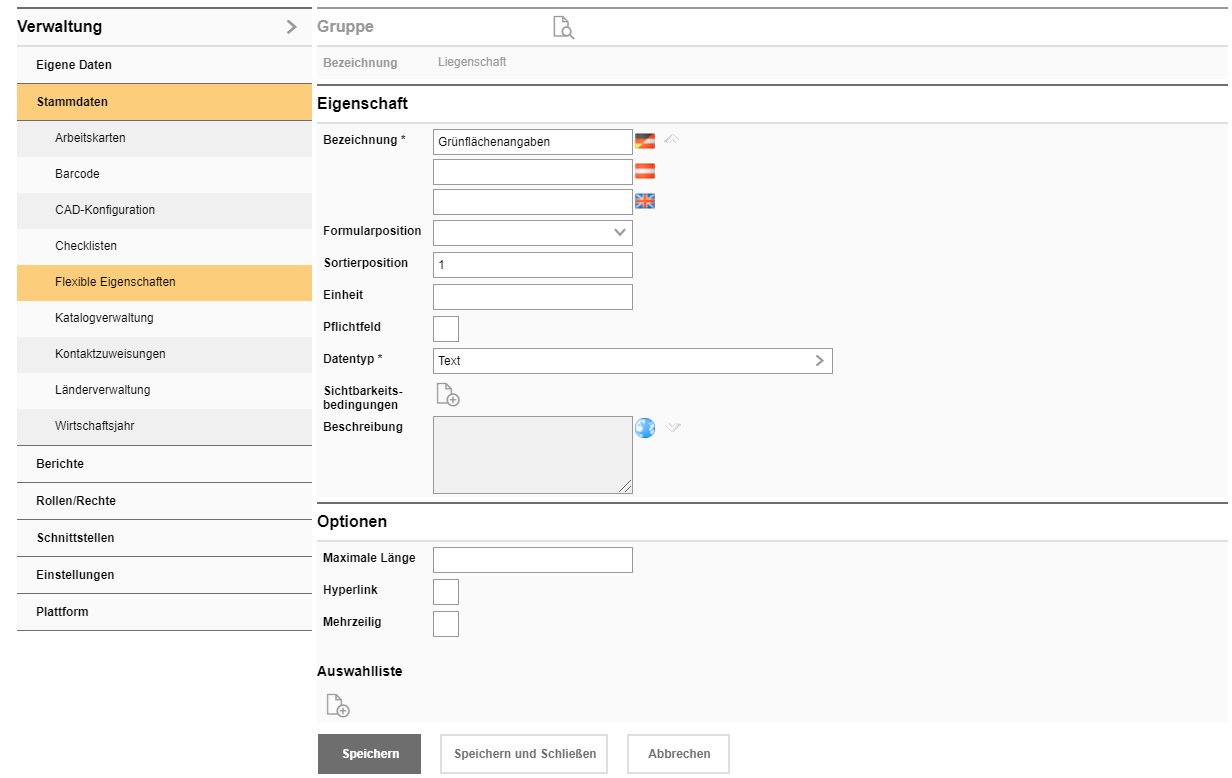
Task: Toggle the Pflichtfeld checkbox
Action: [x=446, y=328]
